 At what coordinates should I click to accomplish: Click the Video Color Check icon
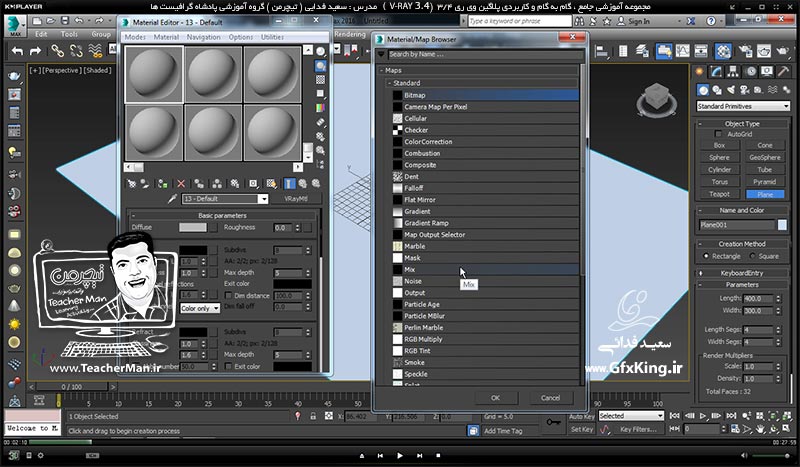(320, 108)
